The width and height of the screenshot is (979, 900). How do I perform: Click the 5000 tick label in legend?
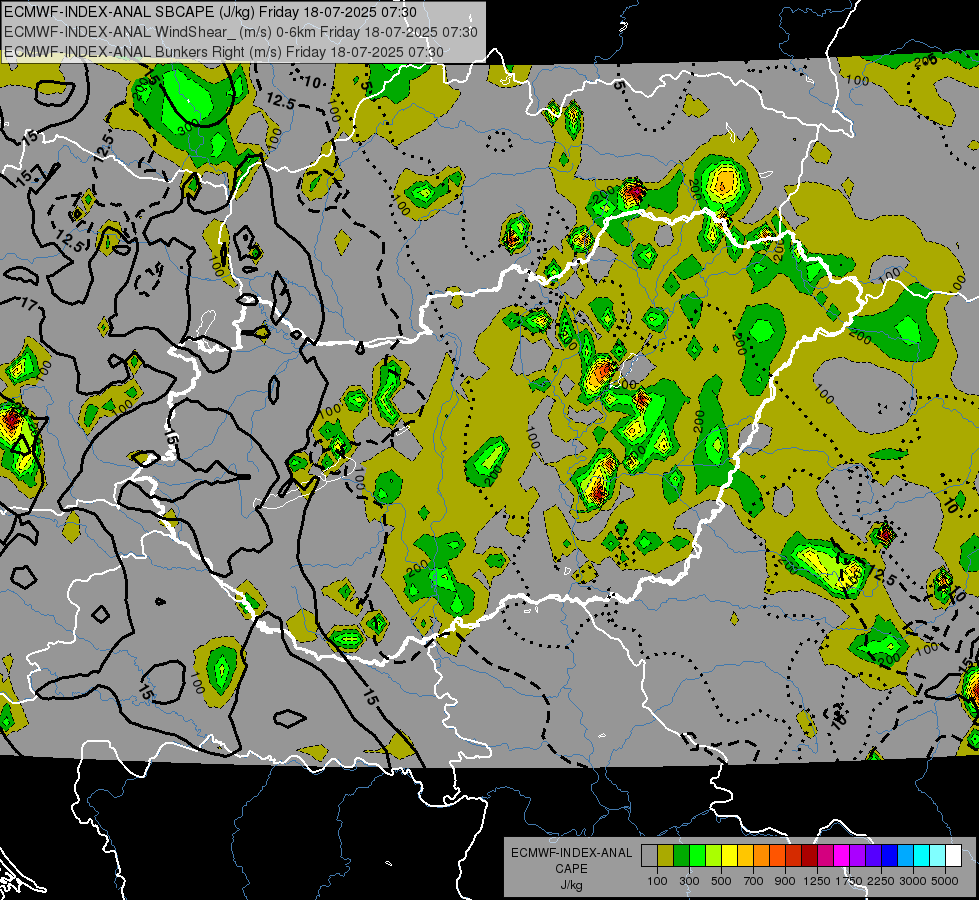(945, 881)
